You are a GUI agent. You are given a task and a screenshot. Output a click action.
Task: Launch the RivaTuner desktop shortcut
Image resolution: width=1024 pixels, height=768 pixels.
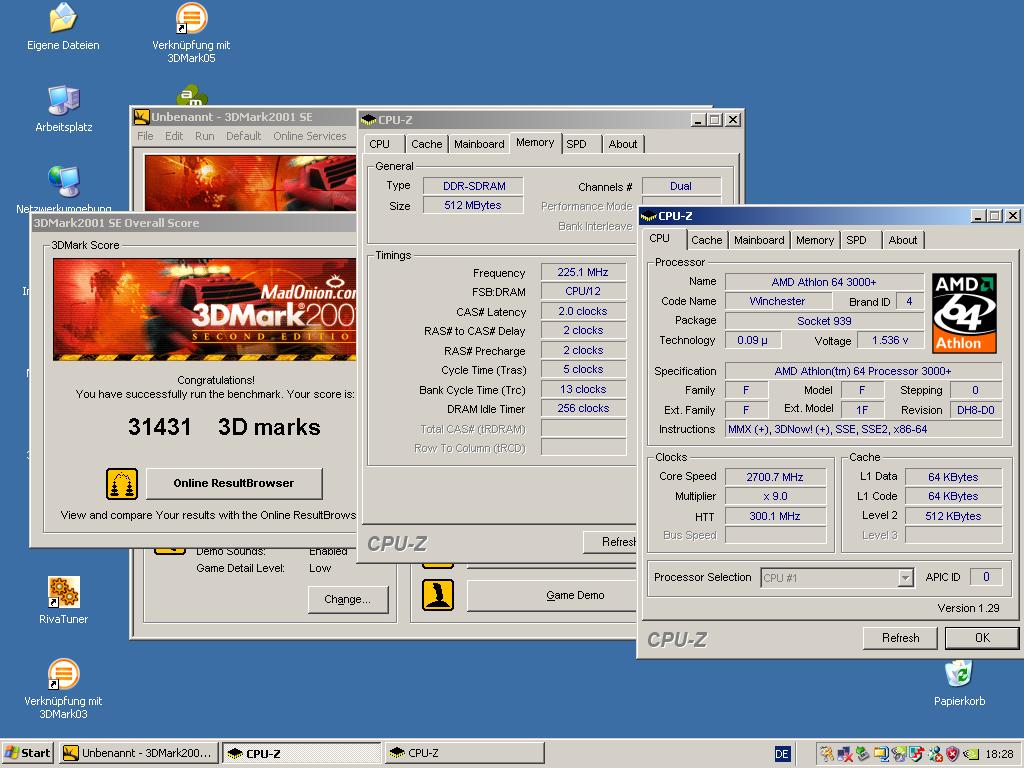pos(63,592)
